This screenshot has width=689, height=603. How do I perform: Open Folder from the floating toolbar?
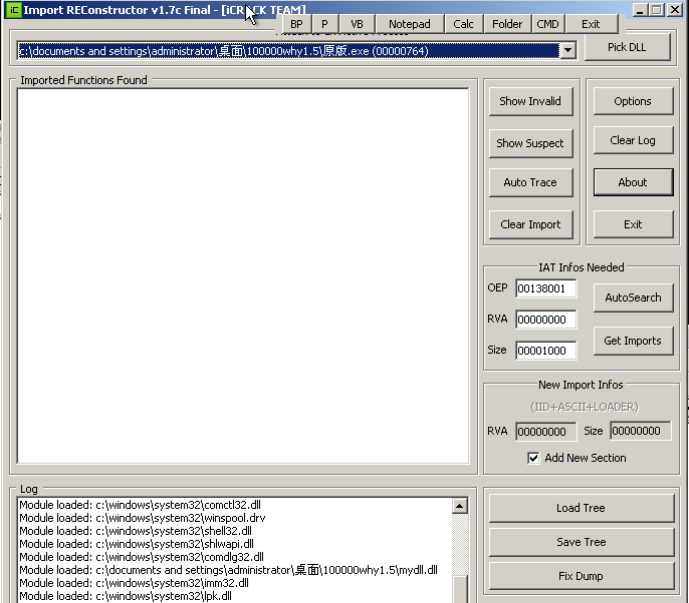(x=507, y=24)
